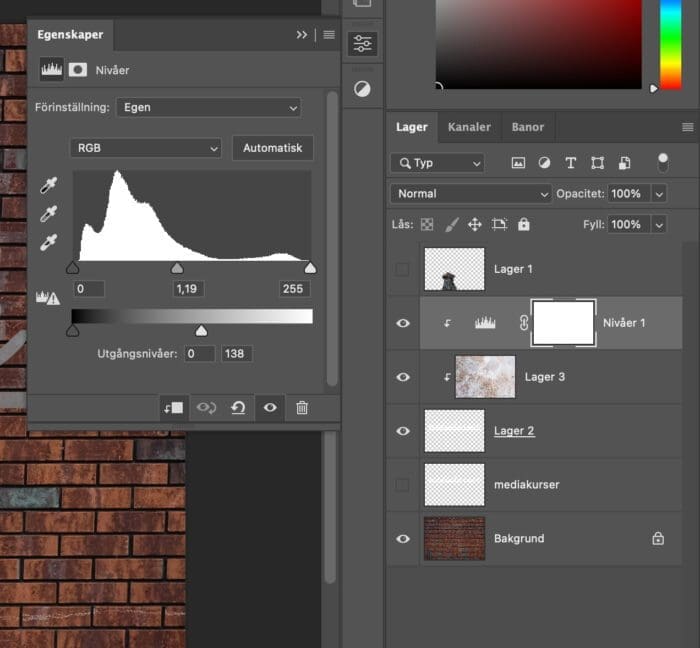Image resolution: width=700 pixels, height=648 pixels.
Task: Lock transparent pixels icon
Action: [x=427, y=224]
